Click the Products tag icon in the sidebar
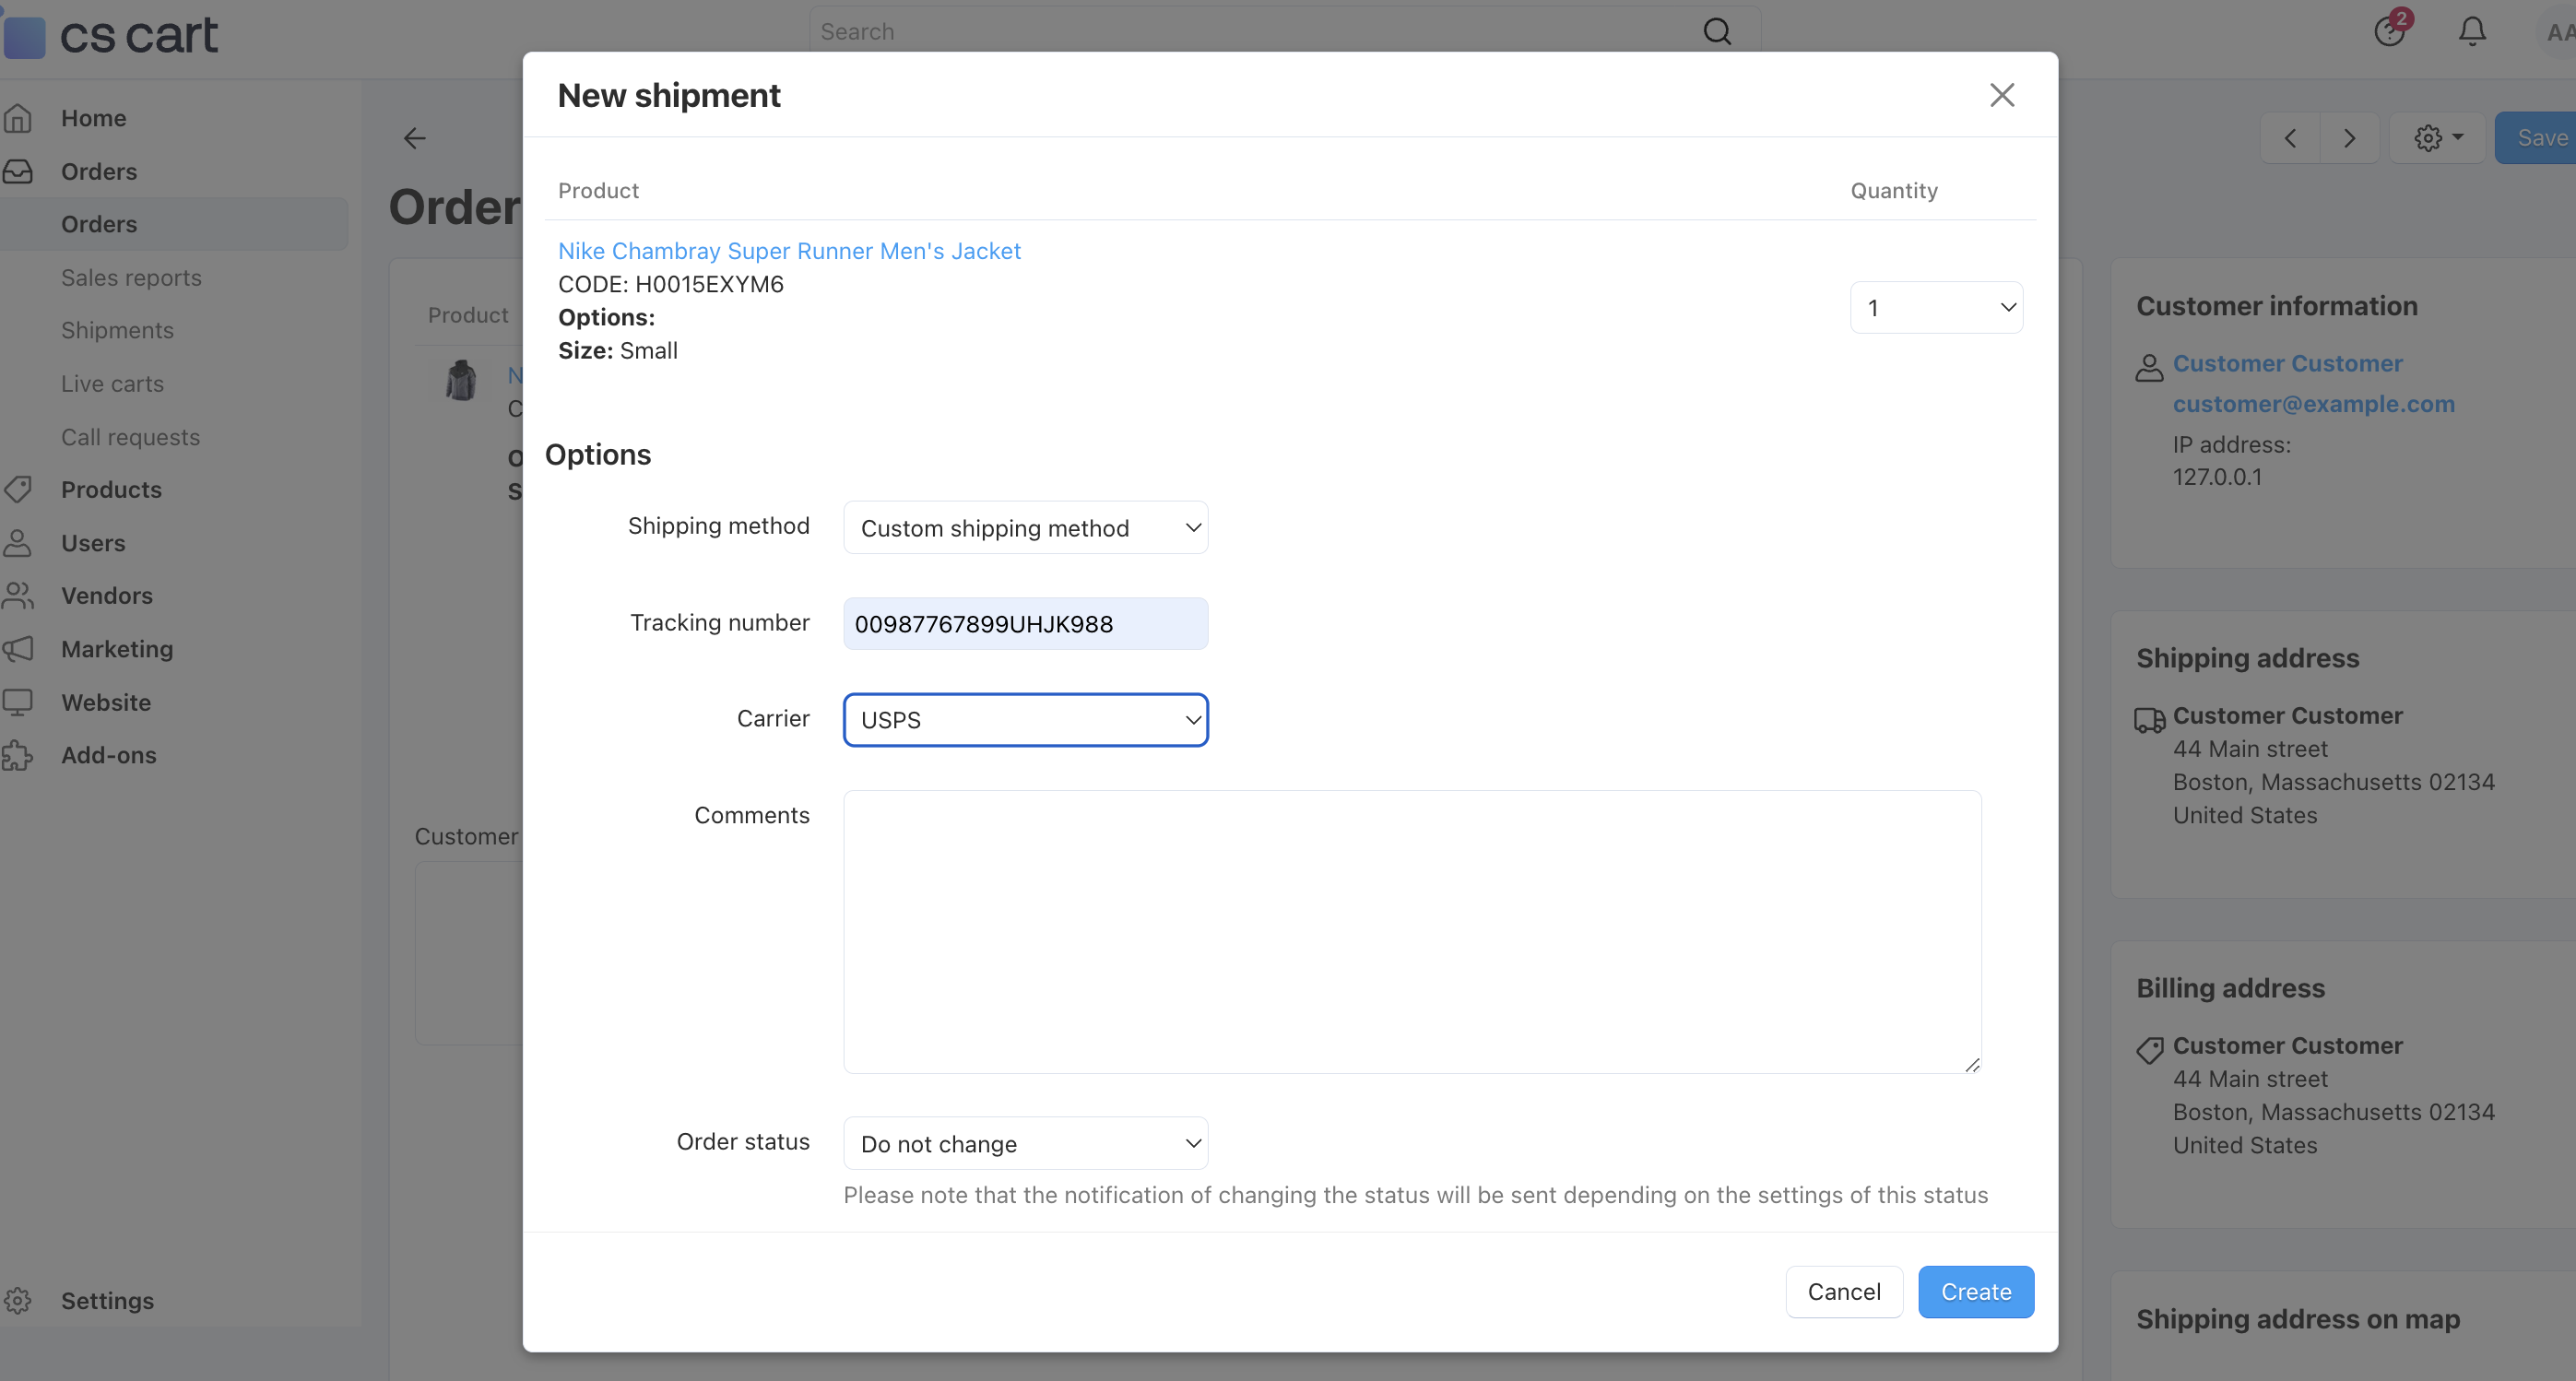This screenshot has width=2576, height=1381. click(18, 490)
